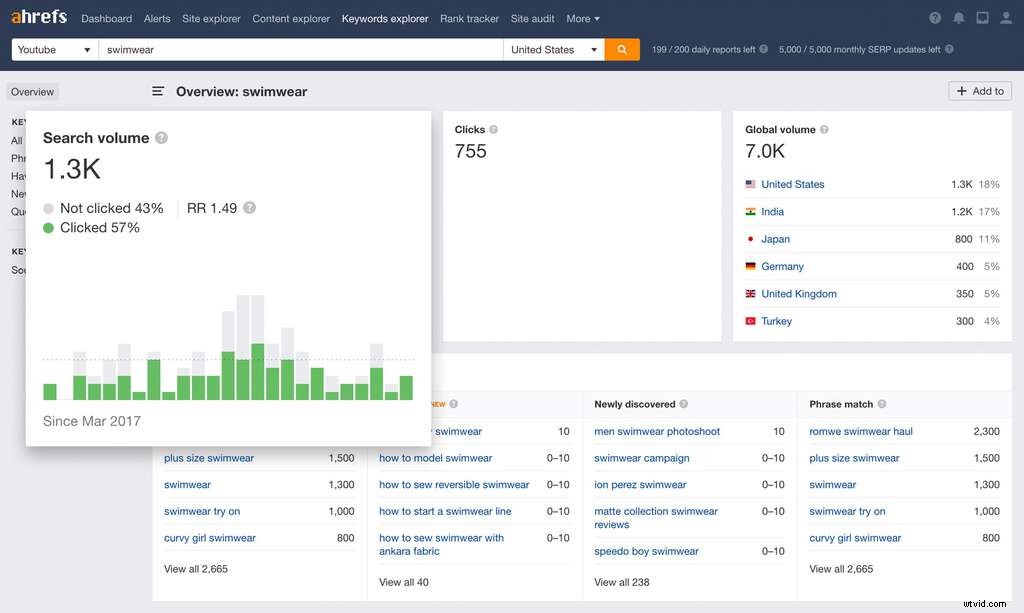Click the Add to button
The image size is (1024, 613).
pyautogui.click(x=979, y=91)
